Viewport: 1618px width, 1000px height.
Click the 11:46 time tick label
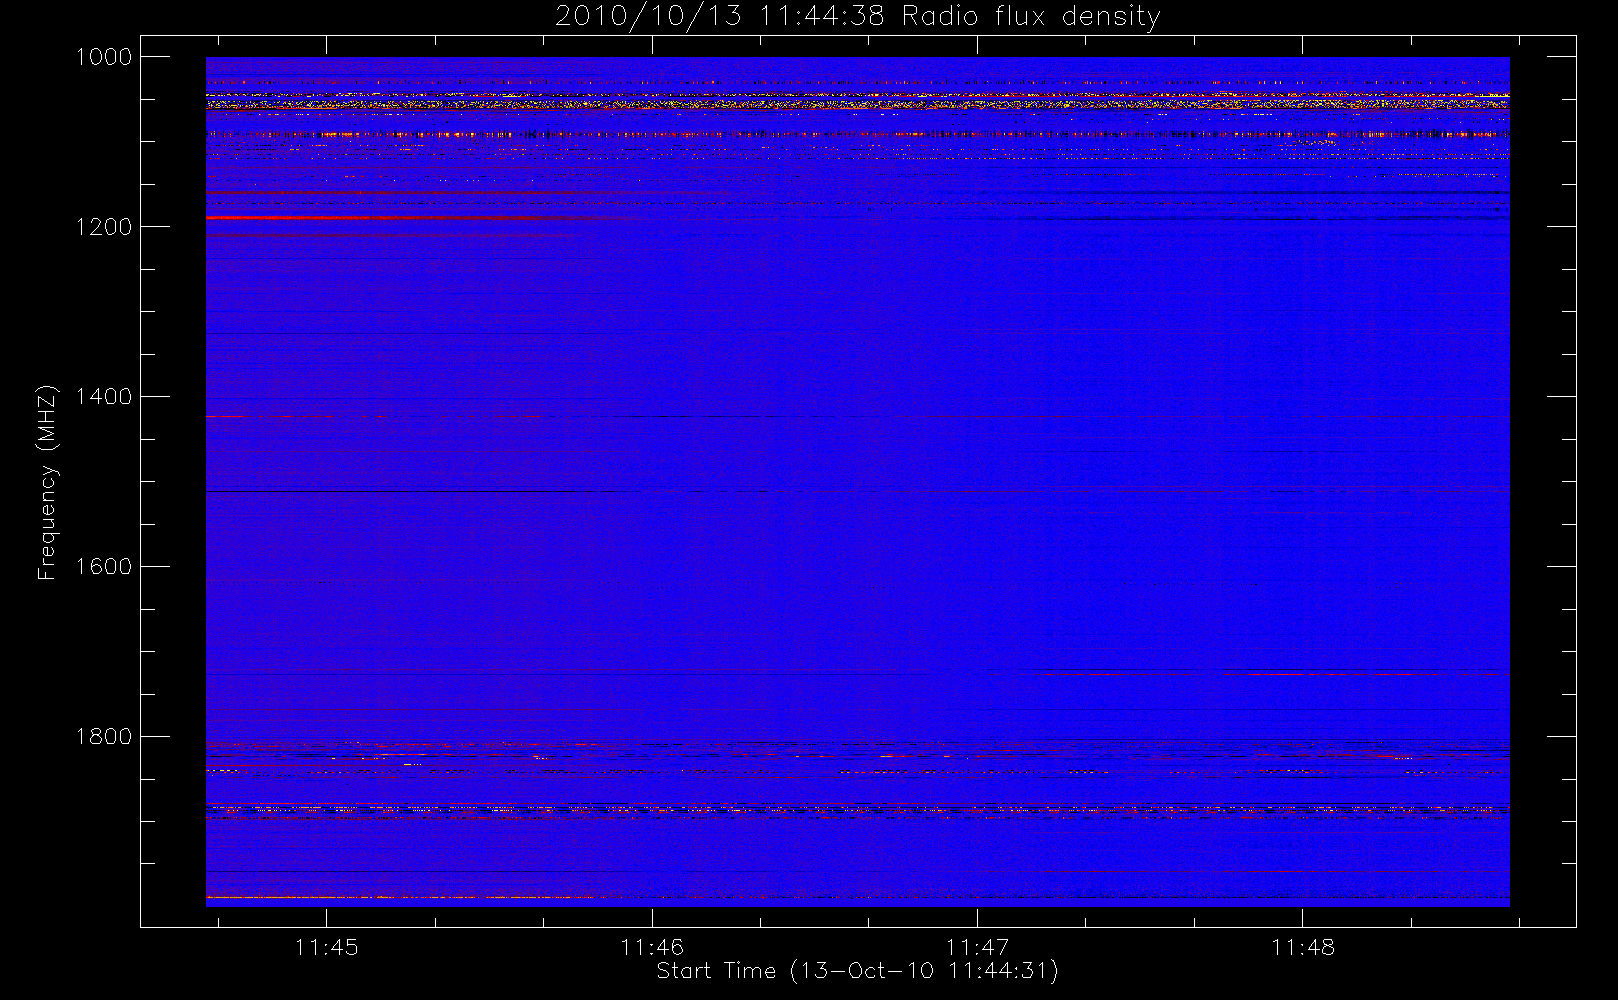652,947
